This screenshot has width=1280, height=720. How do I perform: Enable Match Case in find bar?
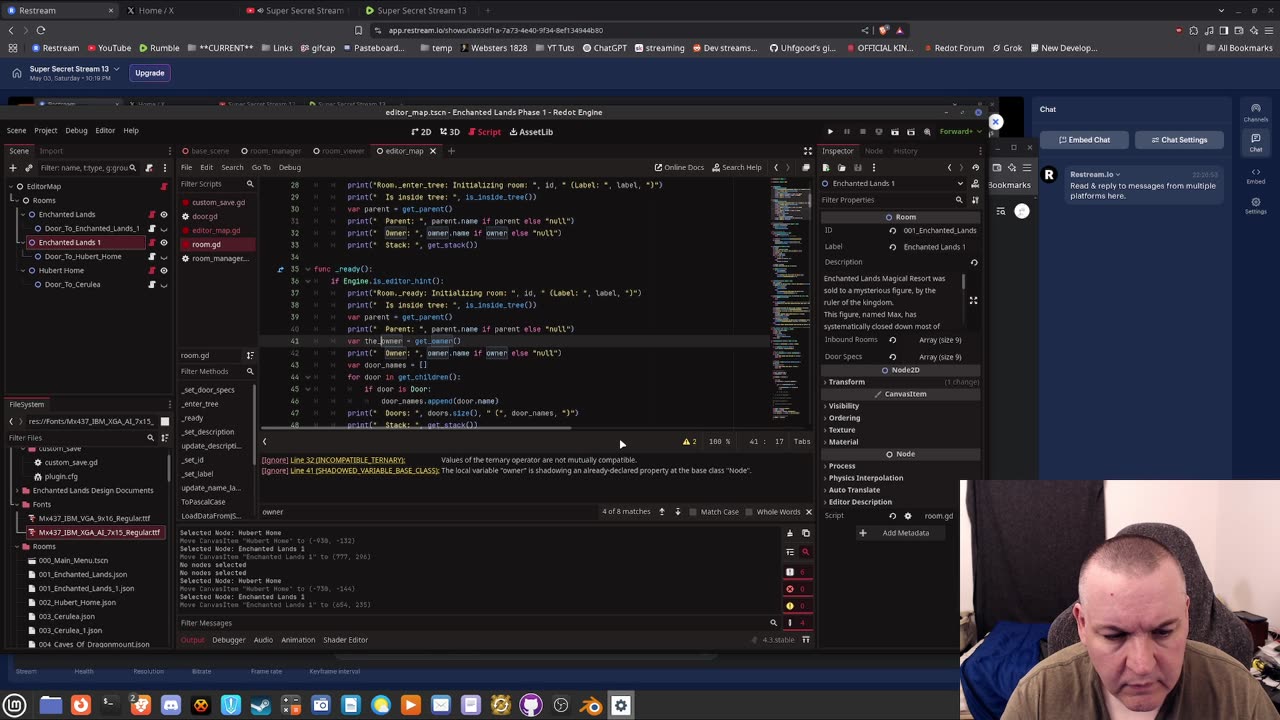pos(712,512)
